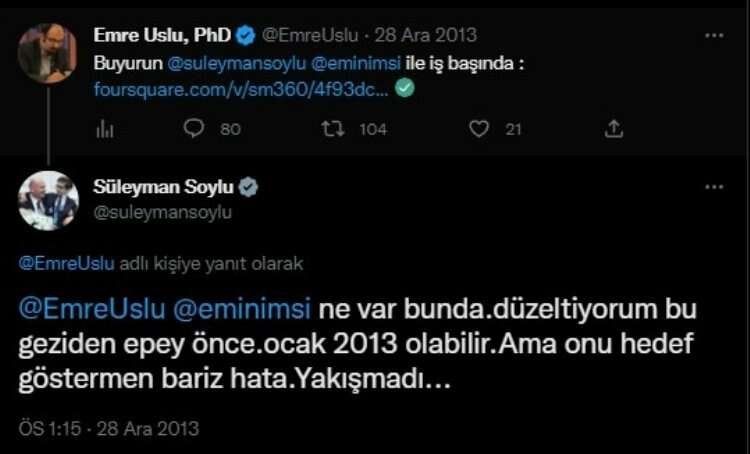
Task: Expand three-dot options on Süleyman Soylu tweet
Action: click(x=714, y=187)
